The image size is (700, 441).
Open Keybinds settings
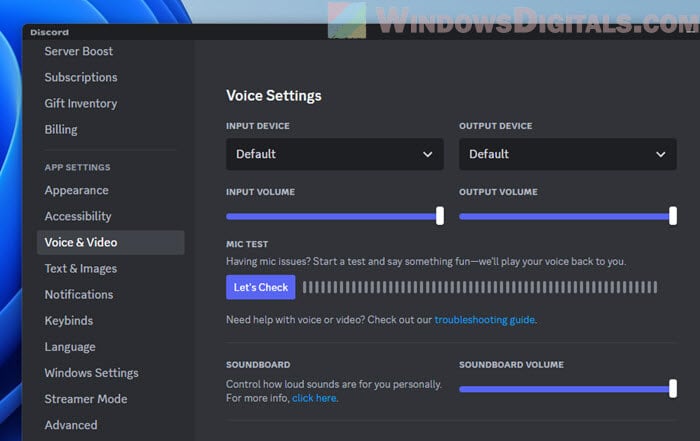[x=69, y=321]
